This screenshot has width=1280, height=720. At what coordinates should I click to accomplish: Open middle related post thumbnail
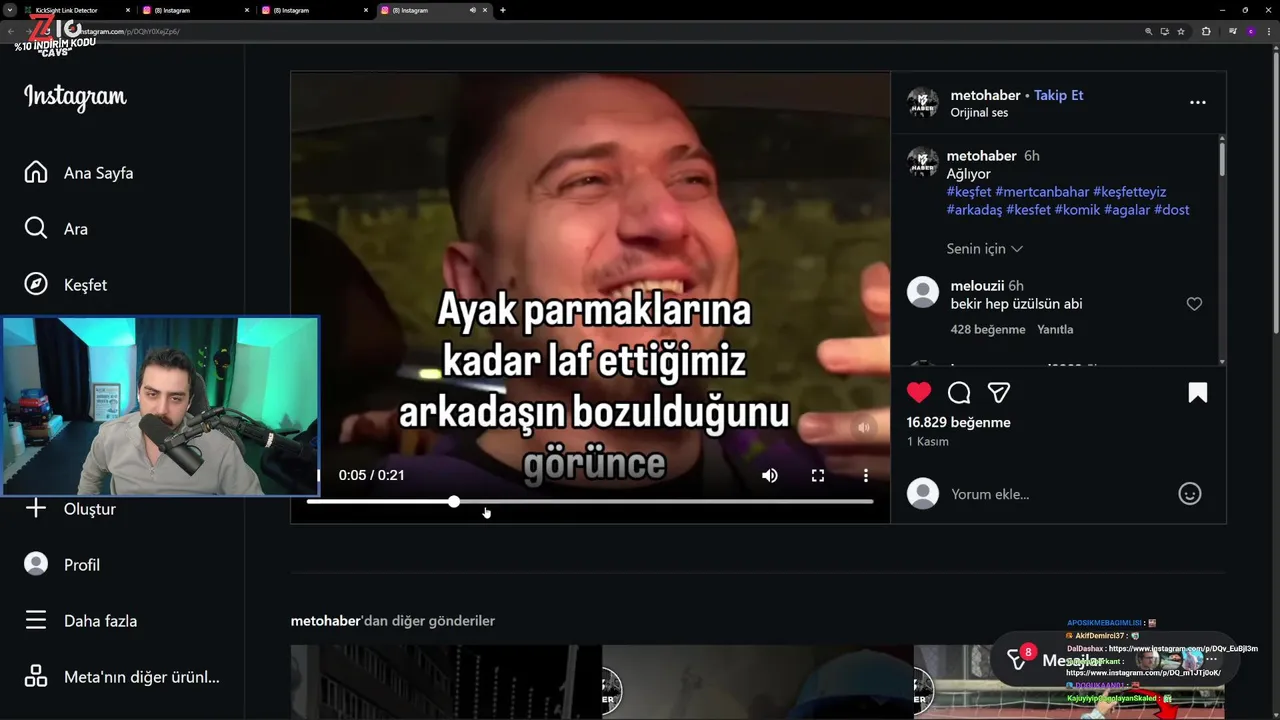click(x=758, y=682)
